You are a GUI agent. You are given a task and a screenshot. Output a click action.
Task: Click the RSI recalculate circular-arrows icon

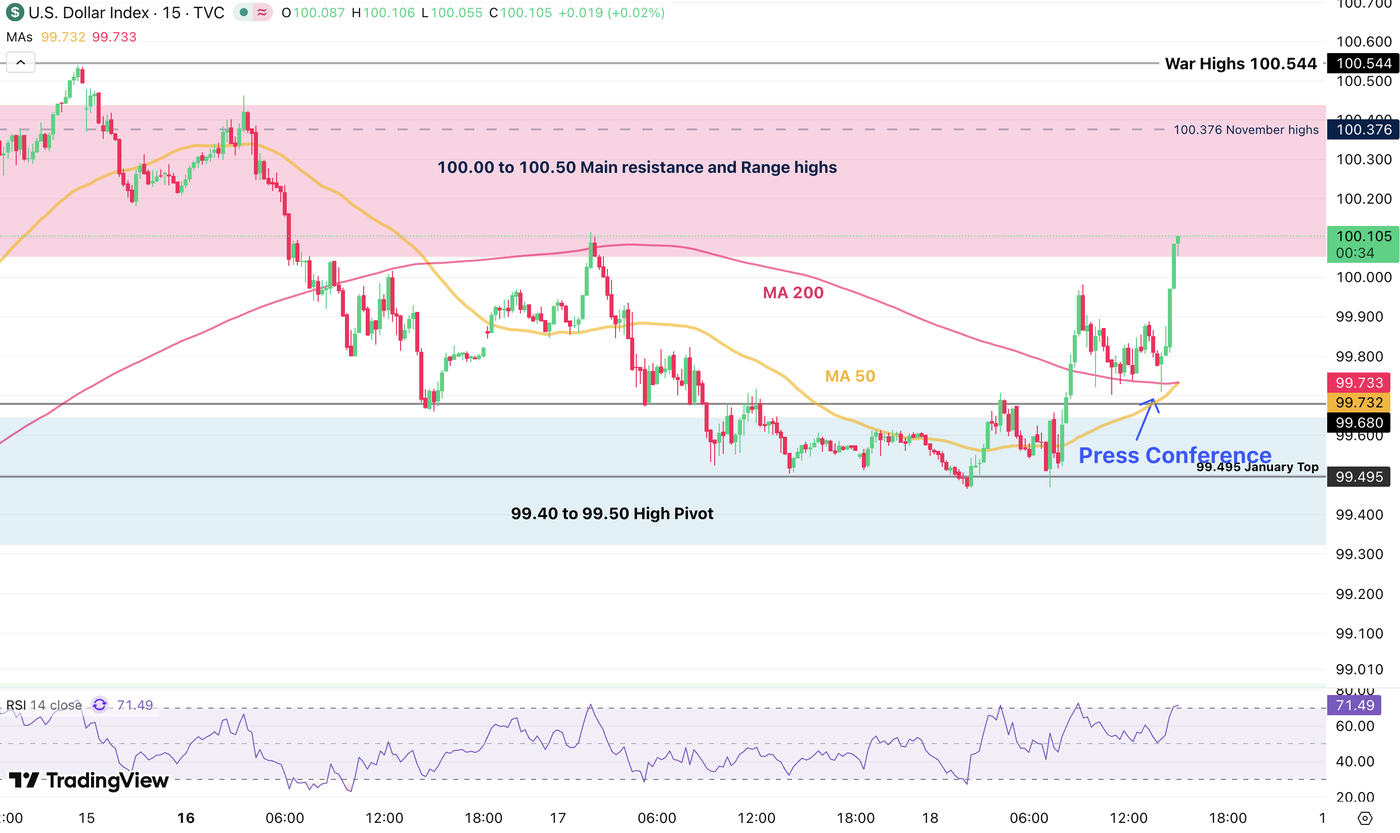coord(97,704)
